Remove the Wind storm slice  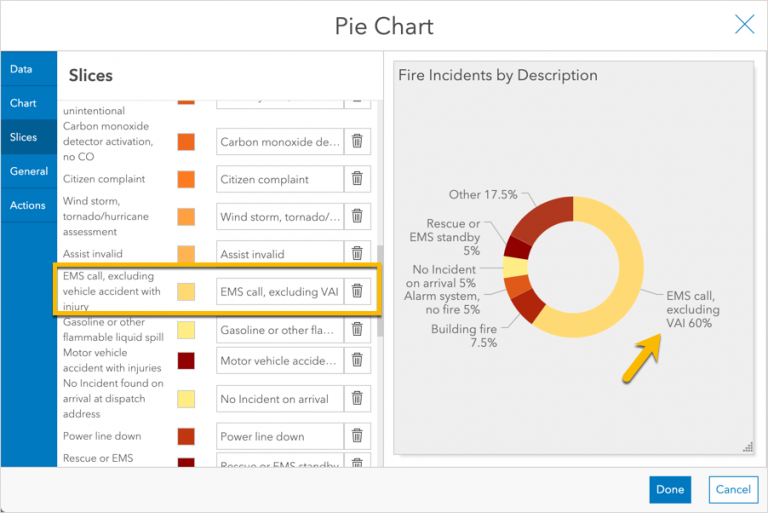pyautogui.click(x=357, y=216)
